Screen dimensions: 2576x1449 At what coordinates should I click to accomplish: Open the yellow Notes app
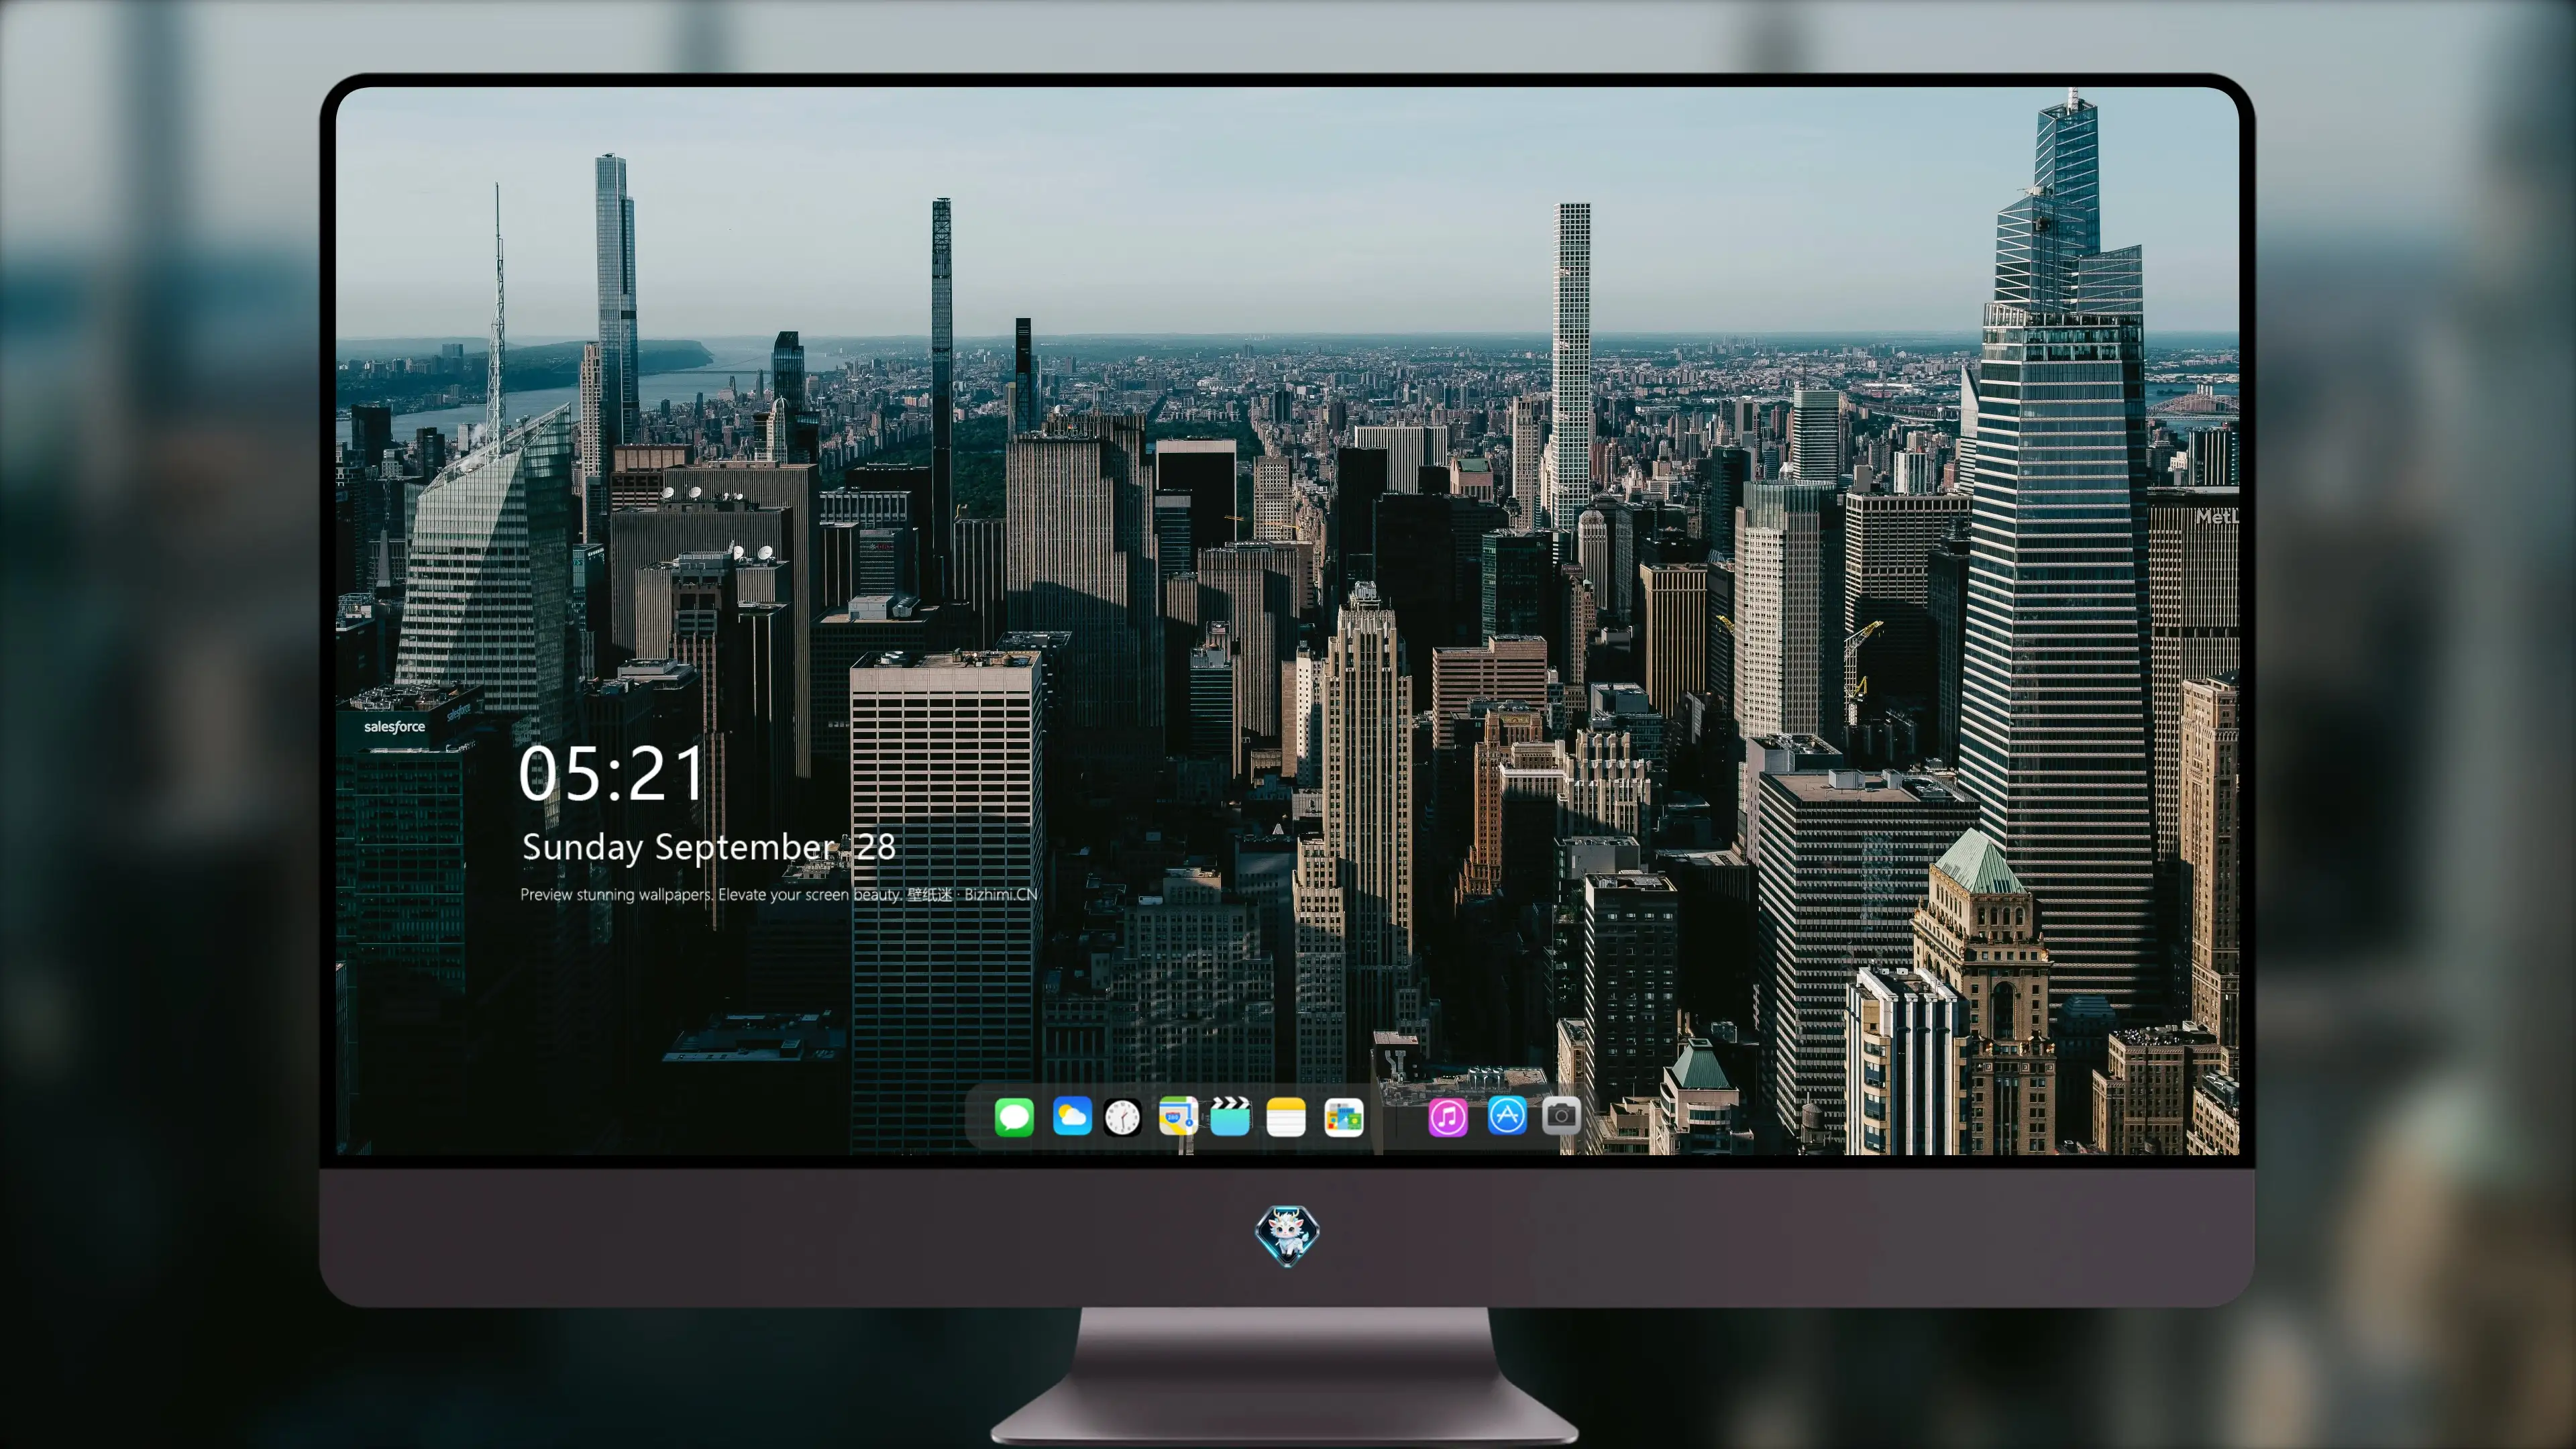click(x=1286, y=1117)
